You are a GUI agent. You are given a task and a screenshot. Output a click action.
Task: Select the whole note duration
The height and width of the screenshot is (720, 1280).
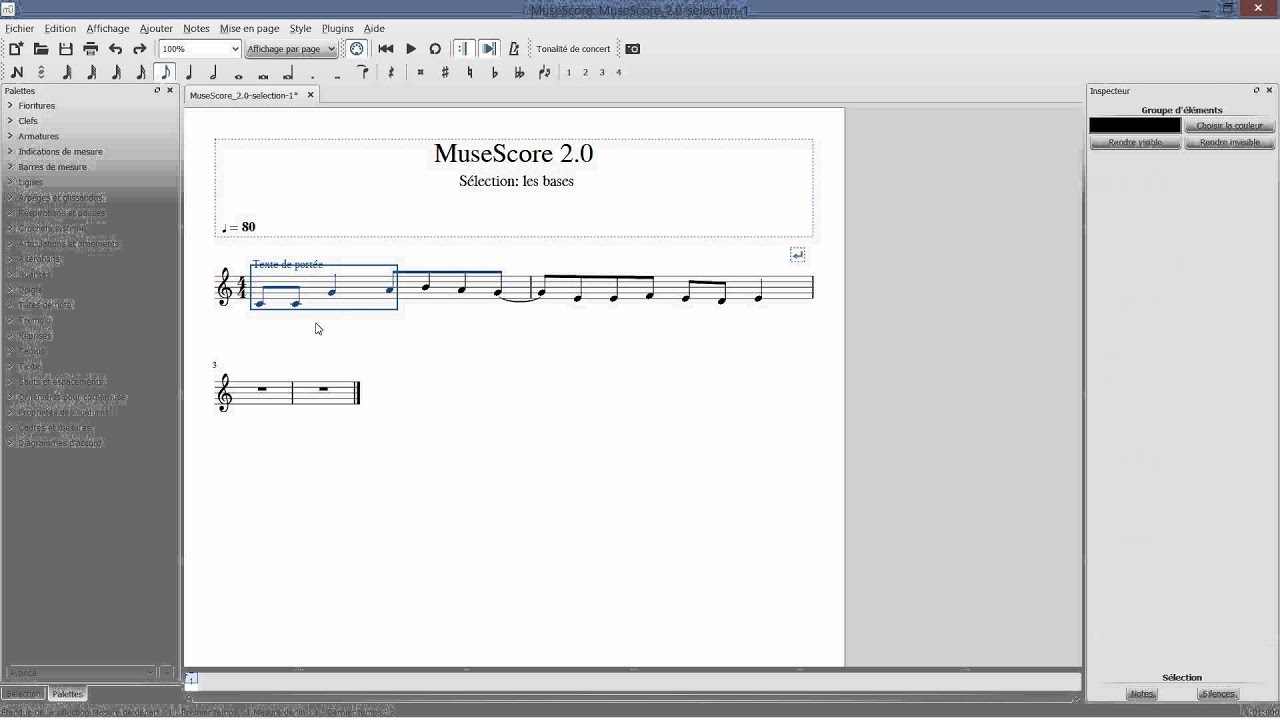238,75
